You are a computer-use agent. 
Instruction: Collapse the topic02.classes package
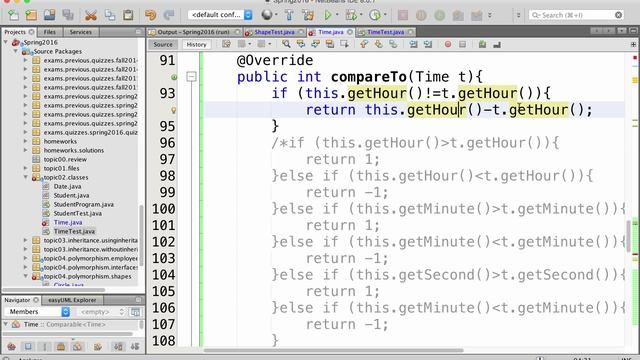tap(25, 177)
